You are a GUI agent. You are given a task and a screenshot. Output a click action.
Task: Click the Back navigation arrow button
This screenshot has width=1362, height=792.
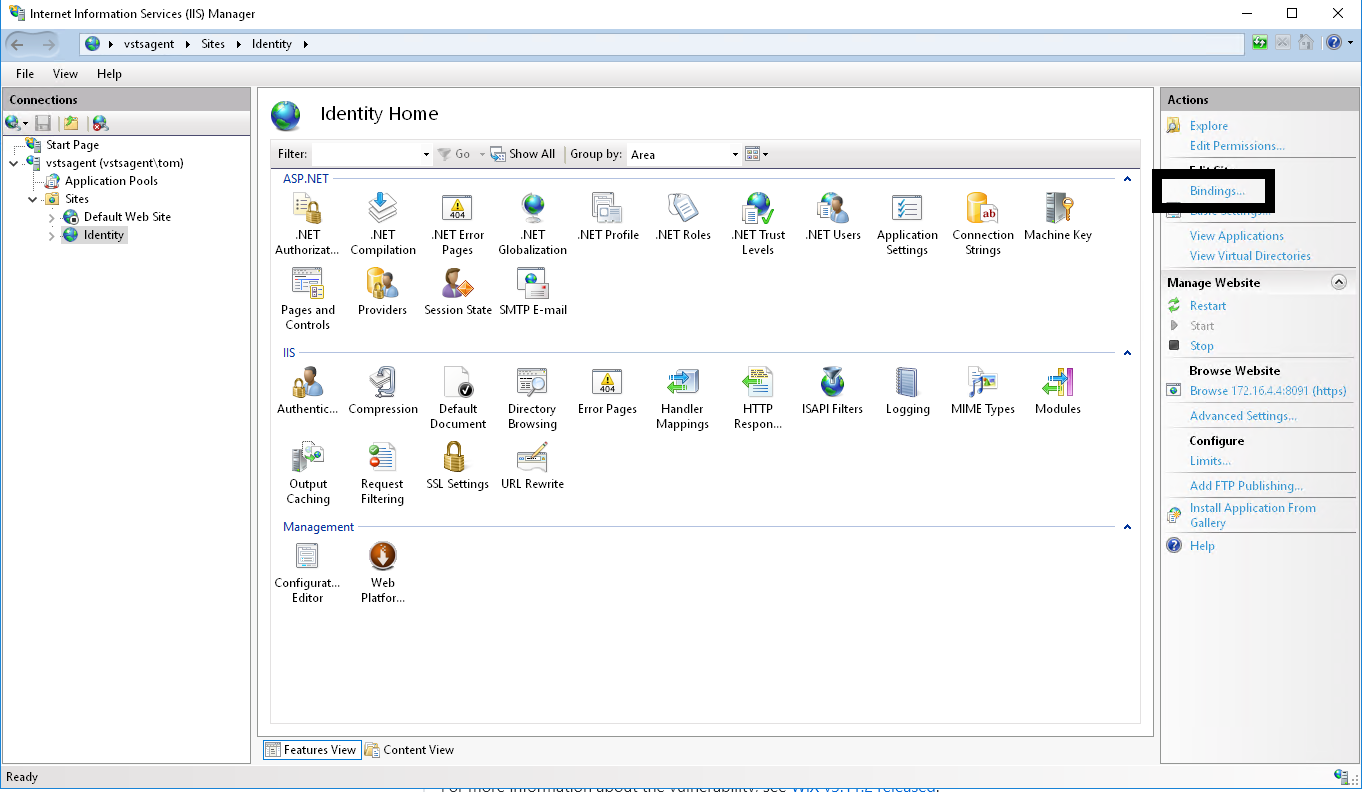coord(18,44)
